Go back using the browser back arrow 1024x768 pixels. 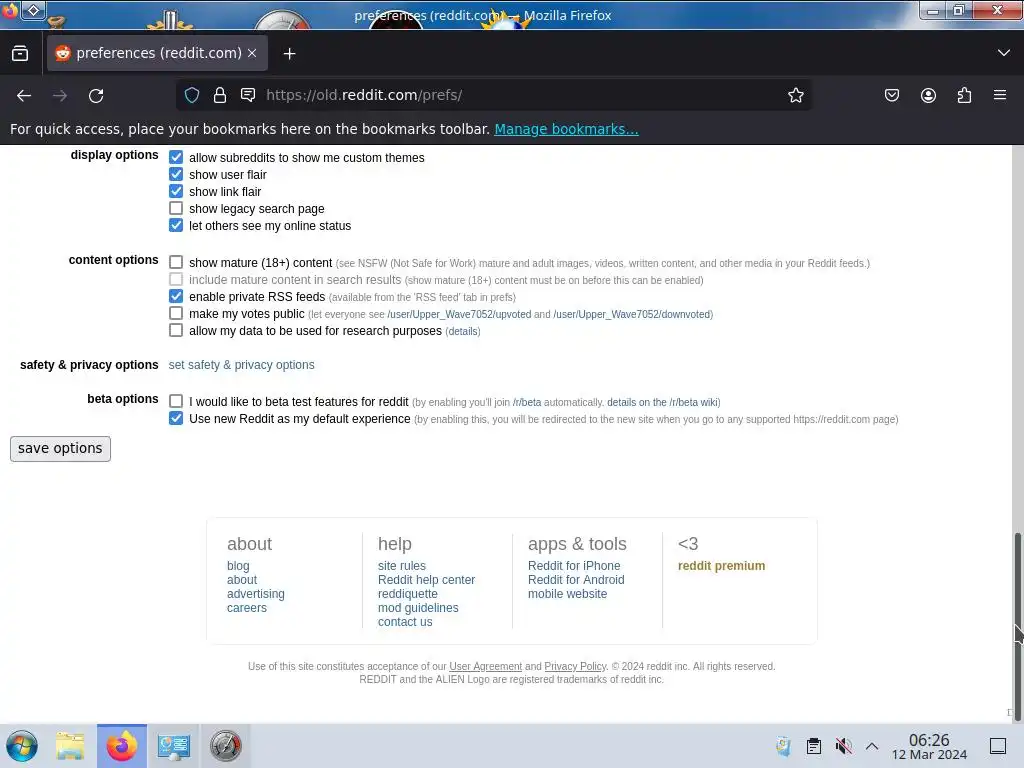point(24,95)
